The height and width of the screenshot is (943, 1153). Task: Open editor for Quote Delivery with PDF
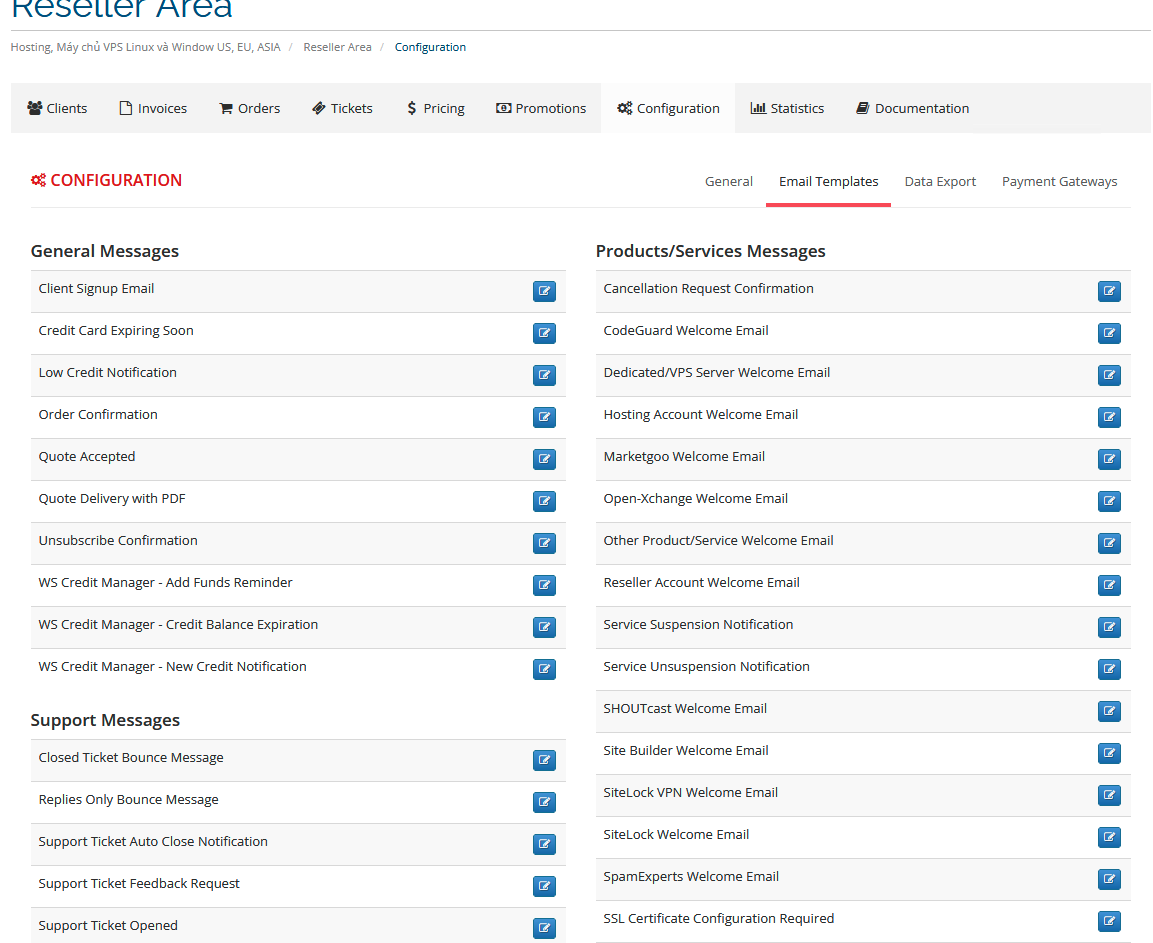point(544,502)
